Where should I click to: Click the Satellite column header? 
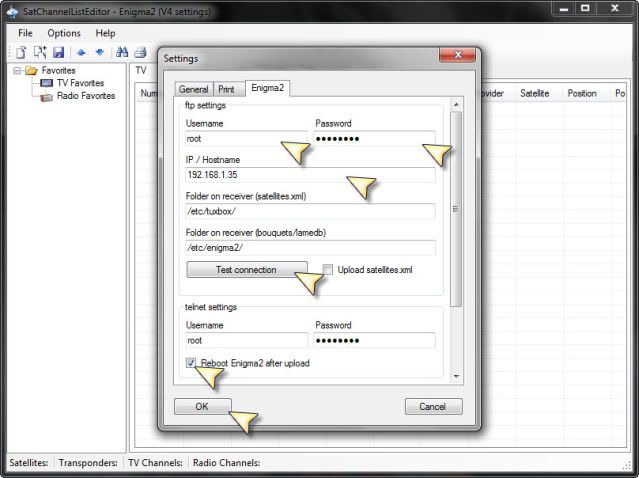click(534, 93)
